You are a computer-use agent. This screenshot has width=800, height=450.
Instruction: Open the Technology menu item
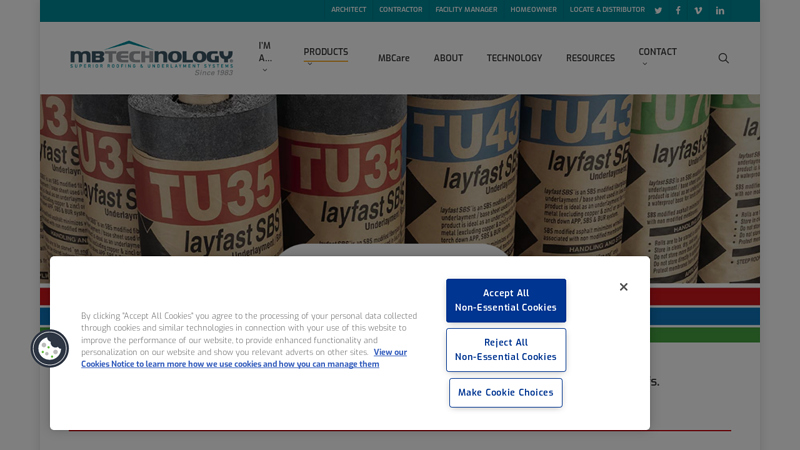tap(514, 58)
